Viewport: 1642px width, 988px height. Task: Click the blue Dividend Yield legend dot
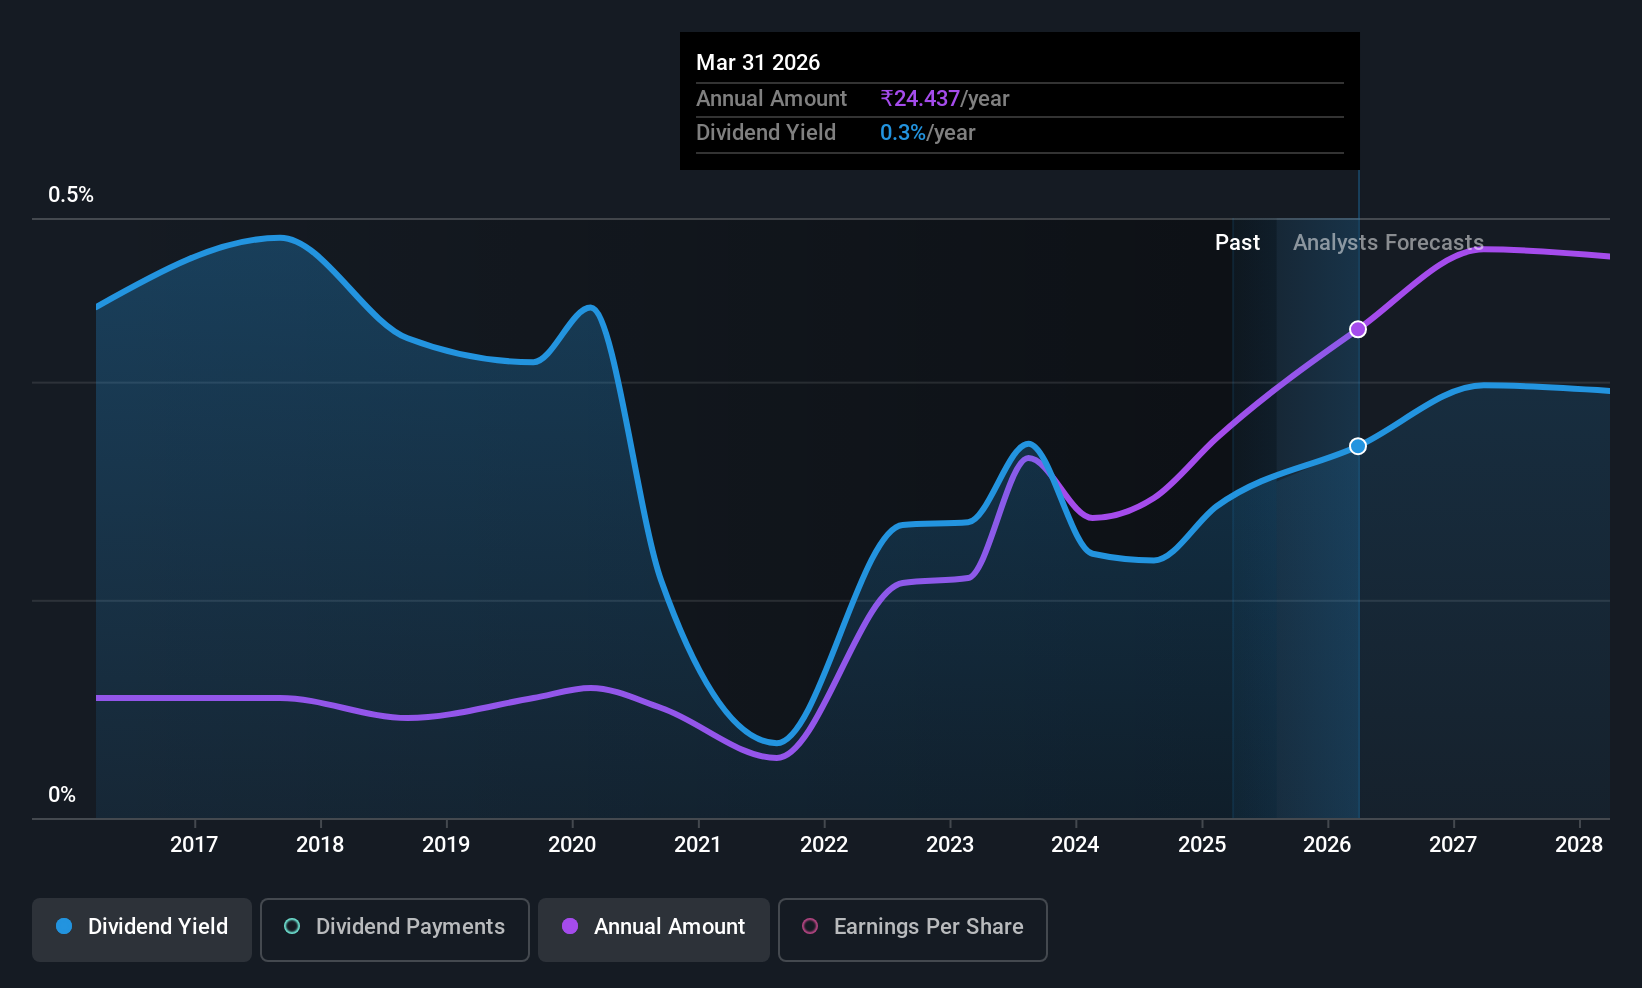point(64,926)
